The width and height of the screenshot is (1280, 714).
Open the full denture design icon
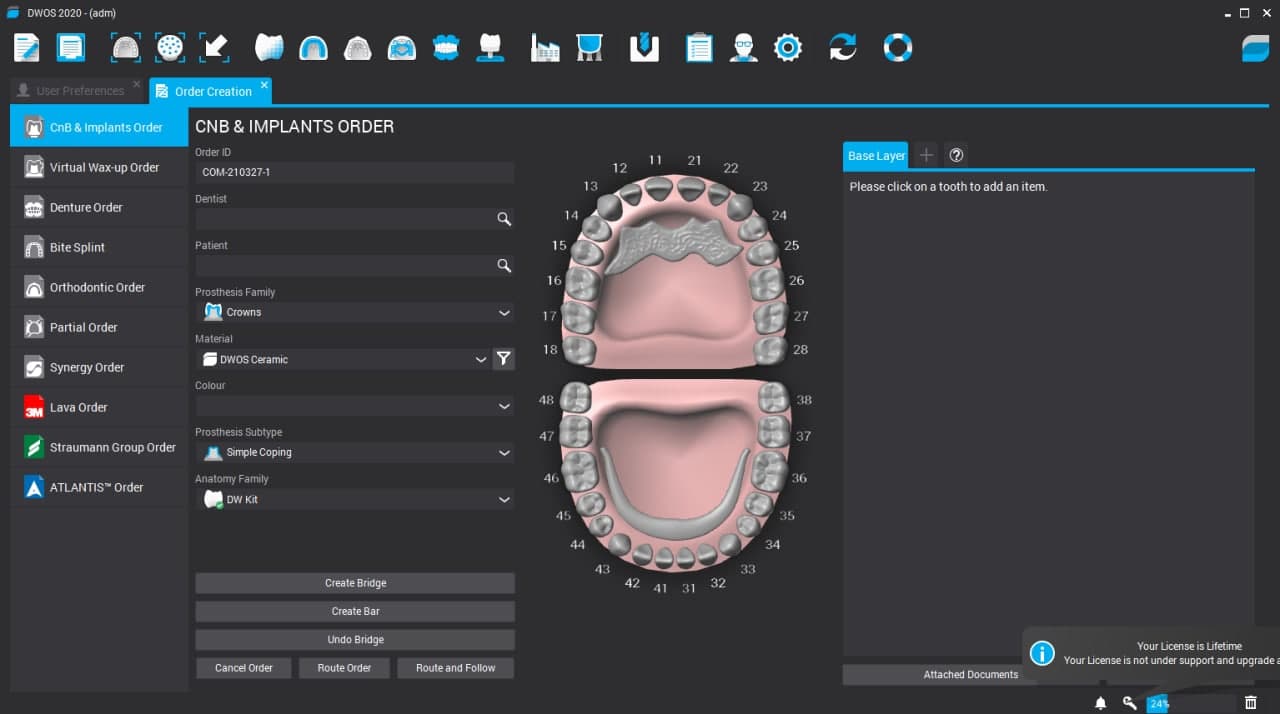445,47
